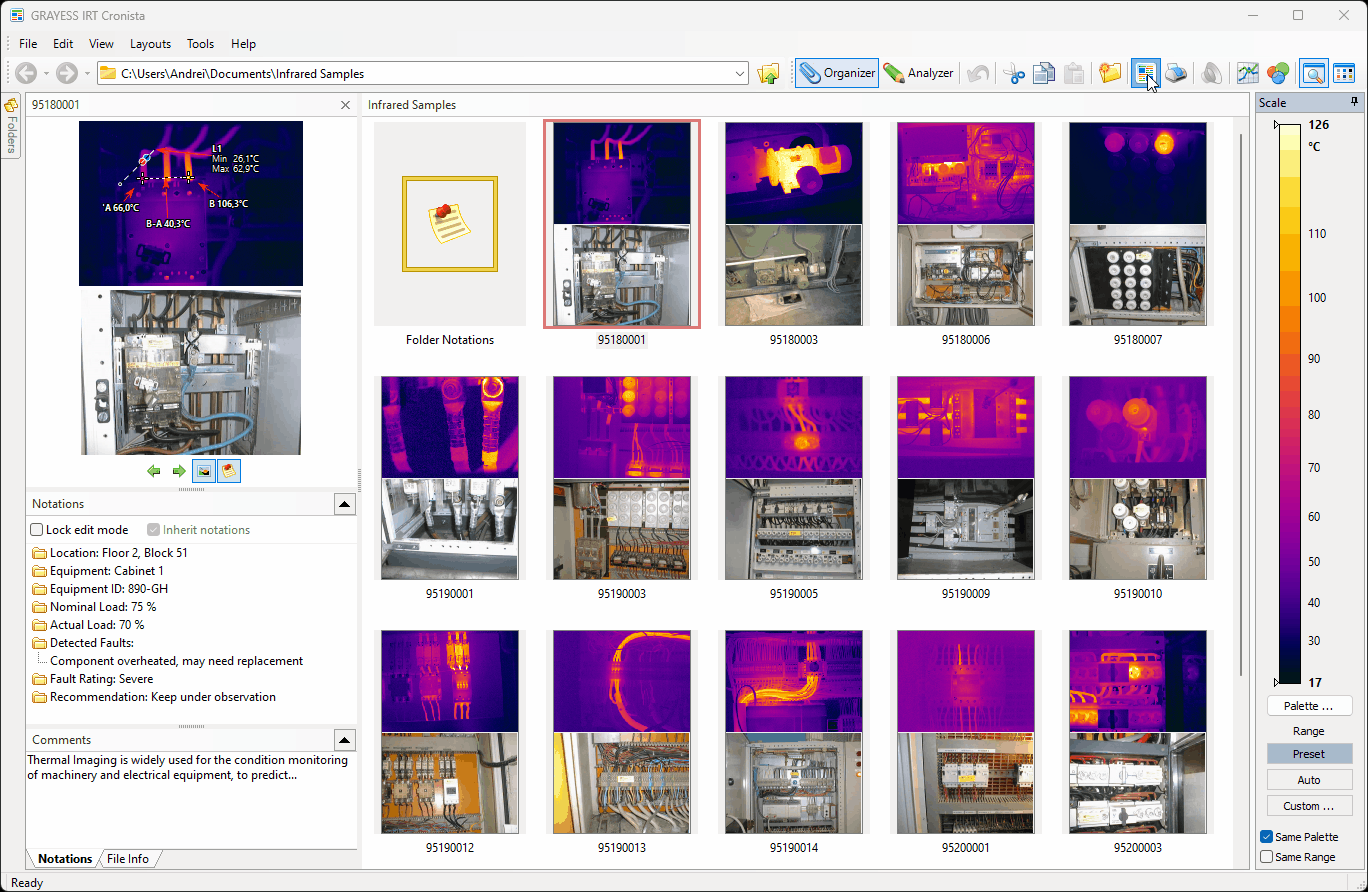
Task: Click the scissors Cut icon
Action: pos(1013,73)
